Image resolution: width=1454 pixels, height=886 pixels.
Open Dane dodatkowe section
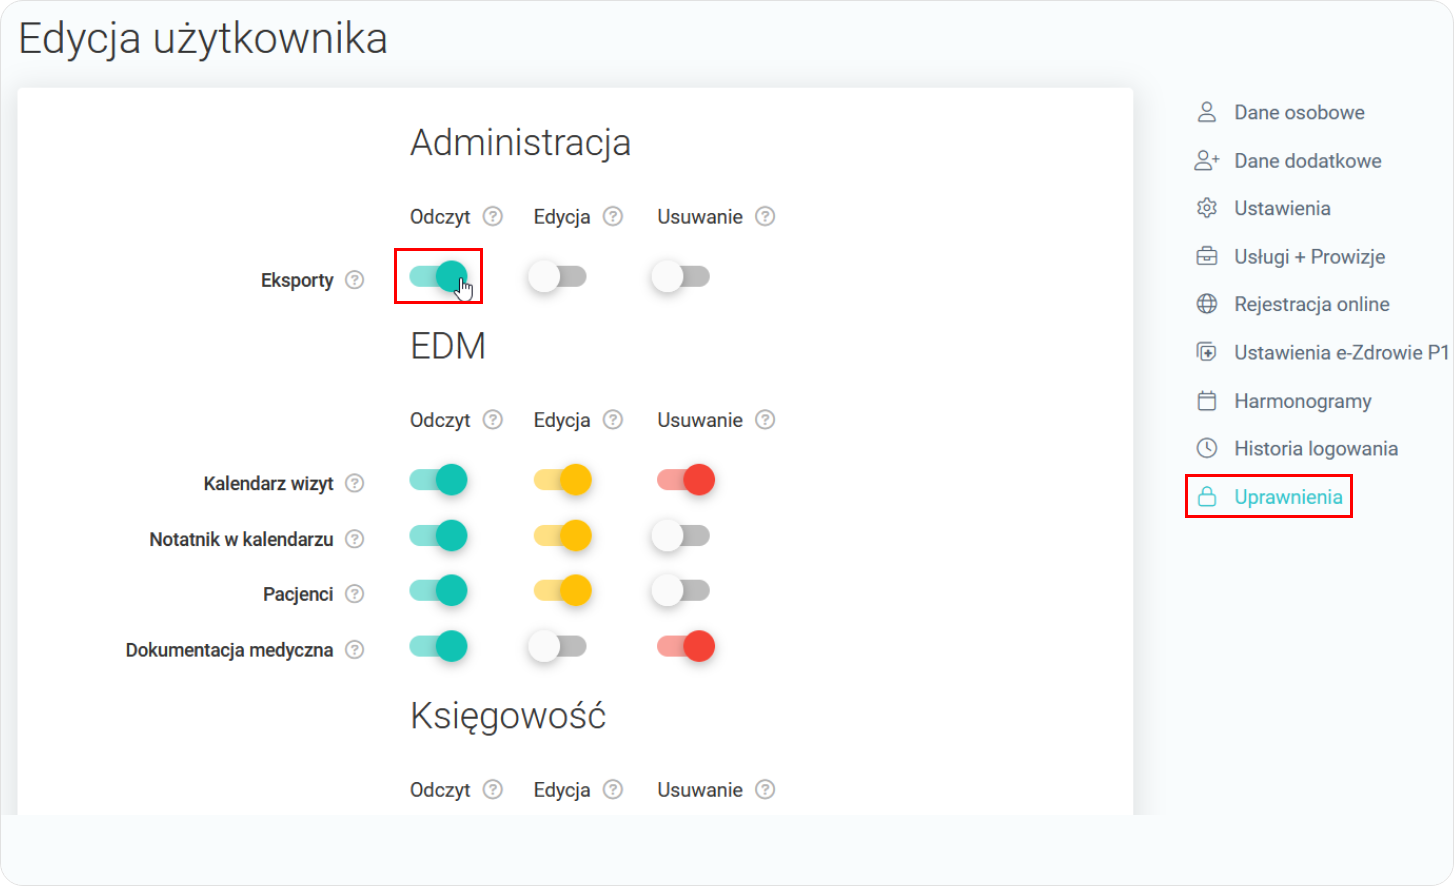click(1307, 160)
